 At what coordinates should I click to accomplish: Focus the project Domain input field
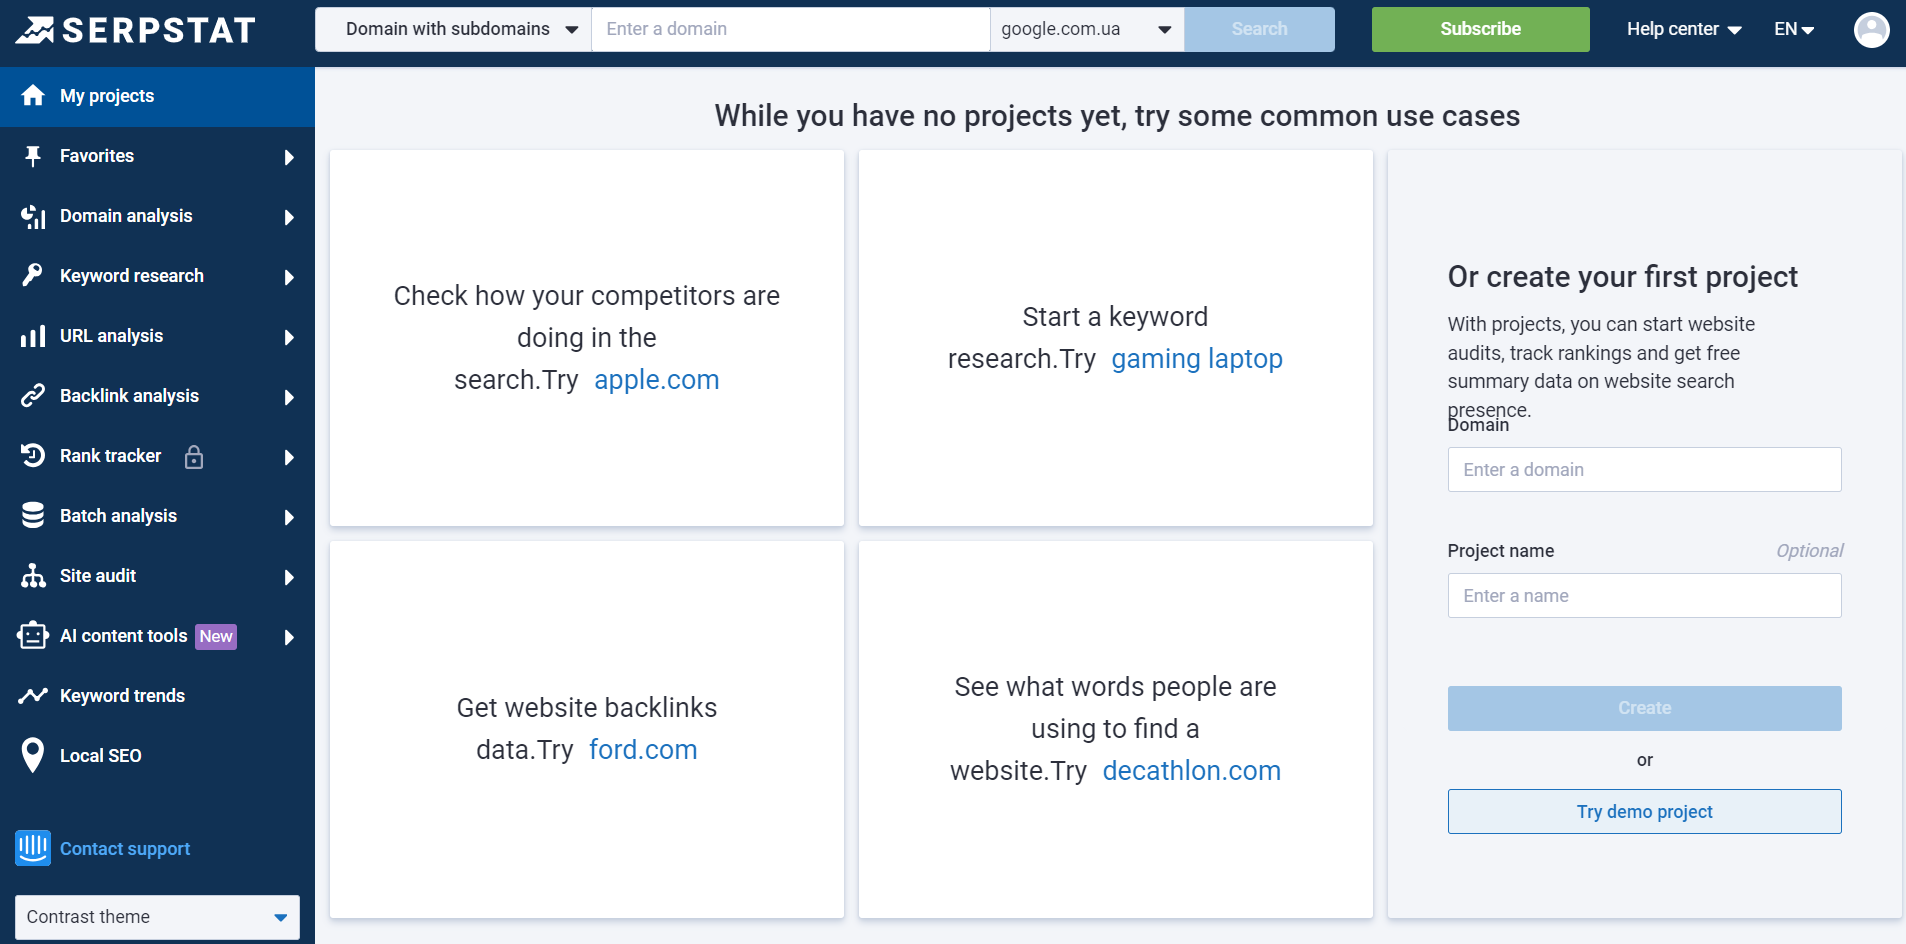[1644, 470]
